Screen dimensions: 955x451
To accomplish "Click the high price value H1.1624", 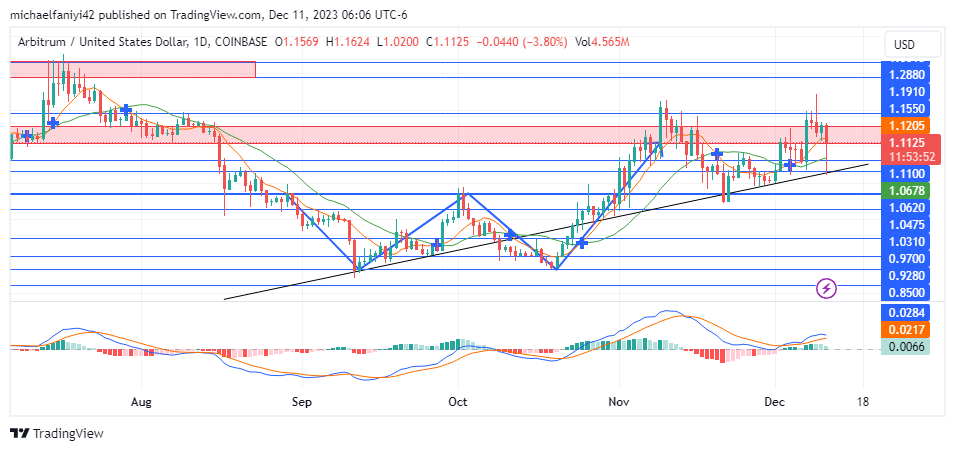I will (x=347, y=41).
